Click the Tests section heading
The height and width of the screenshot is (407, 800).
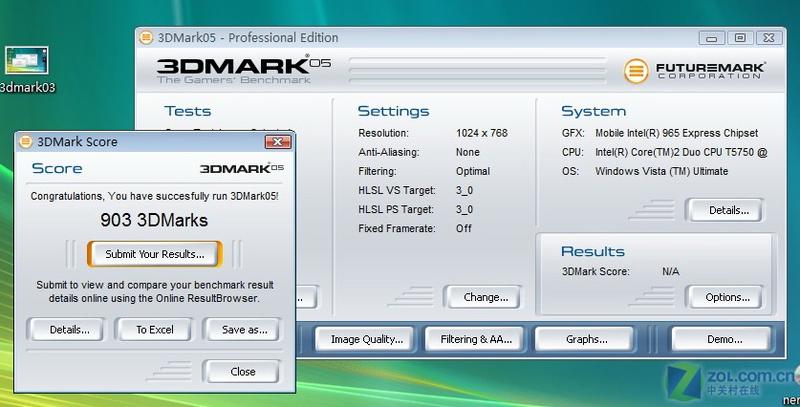coord(188,111)
